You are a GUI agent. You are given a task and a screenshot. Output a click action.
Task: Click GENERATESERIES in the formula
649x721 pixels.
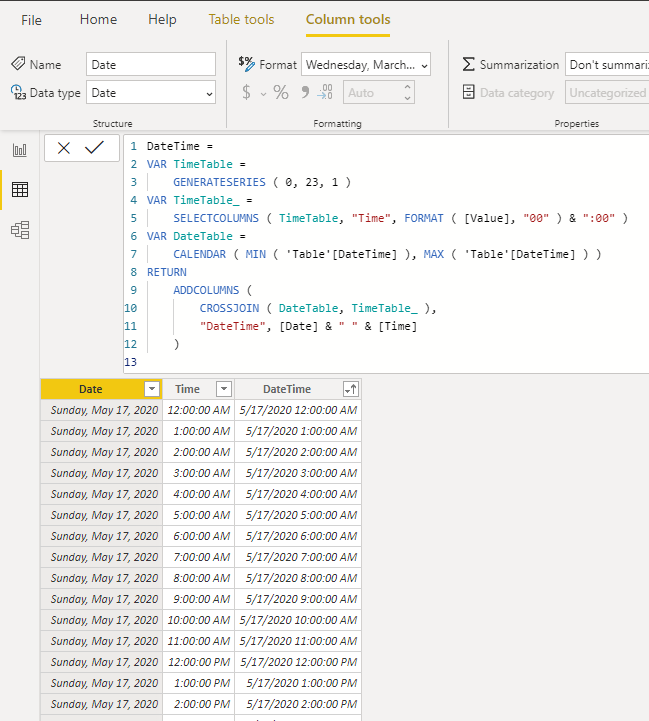pyautogui.click(x=219, y=182)
